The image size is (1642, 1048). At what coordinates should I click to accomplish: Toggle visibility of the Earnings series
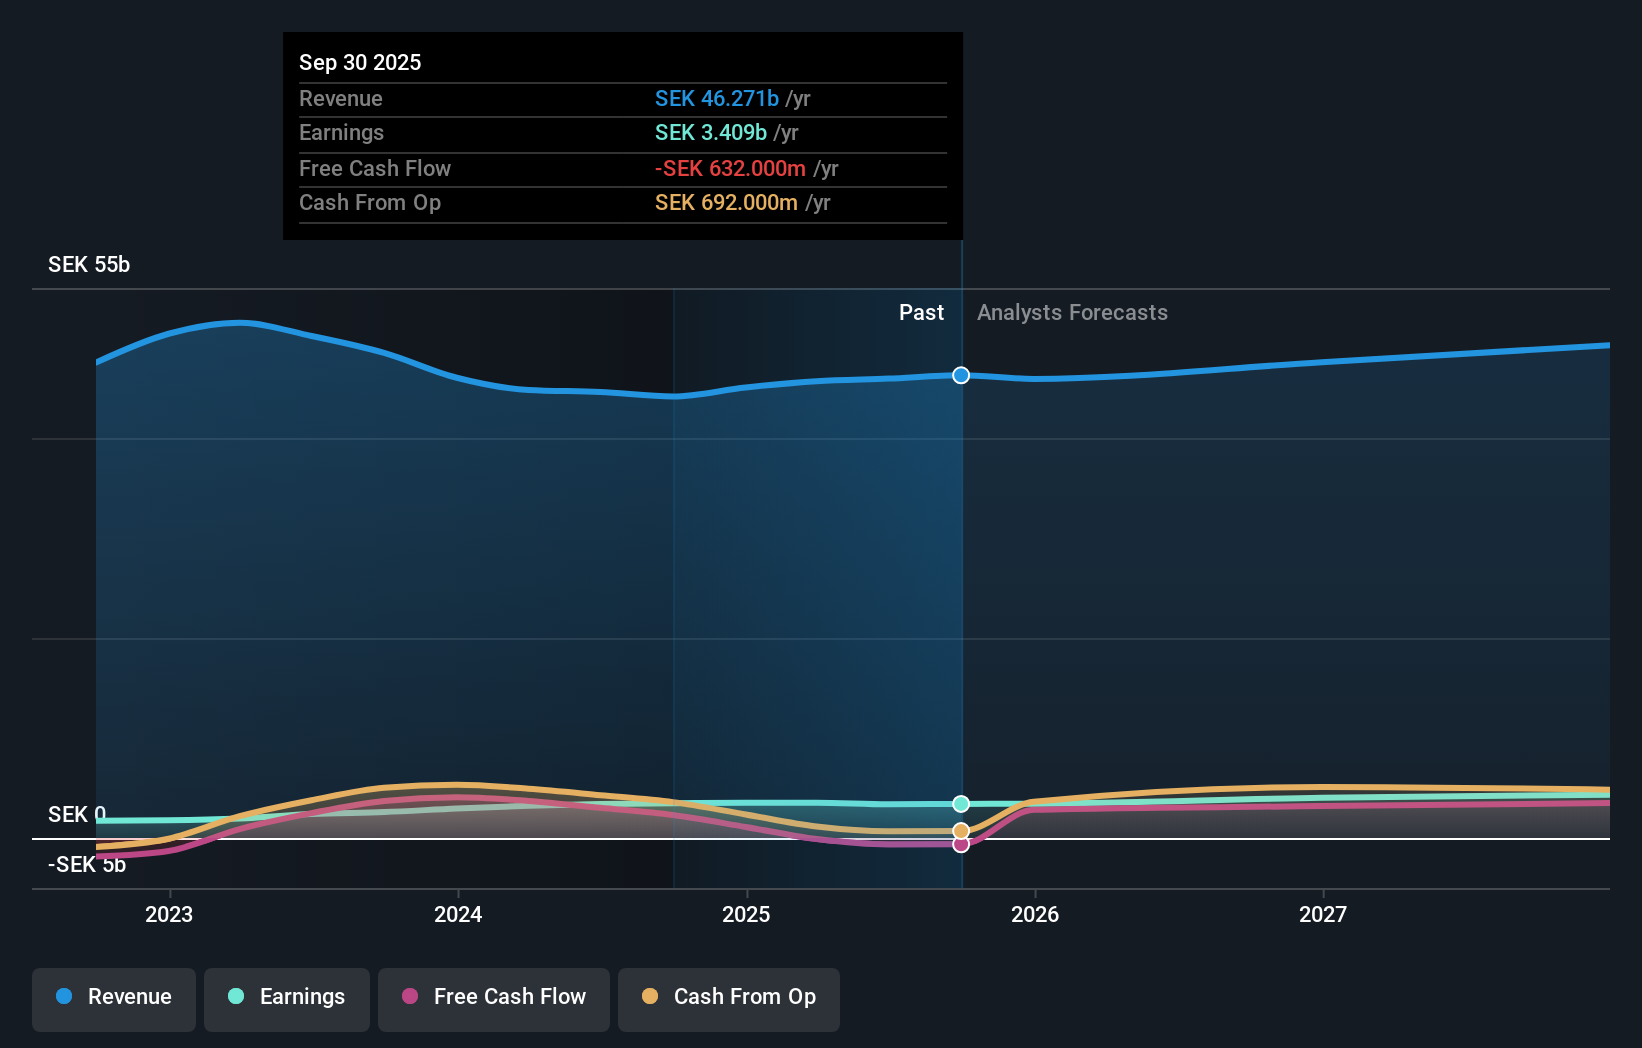(287, 997)
